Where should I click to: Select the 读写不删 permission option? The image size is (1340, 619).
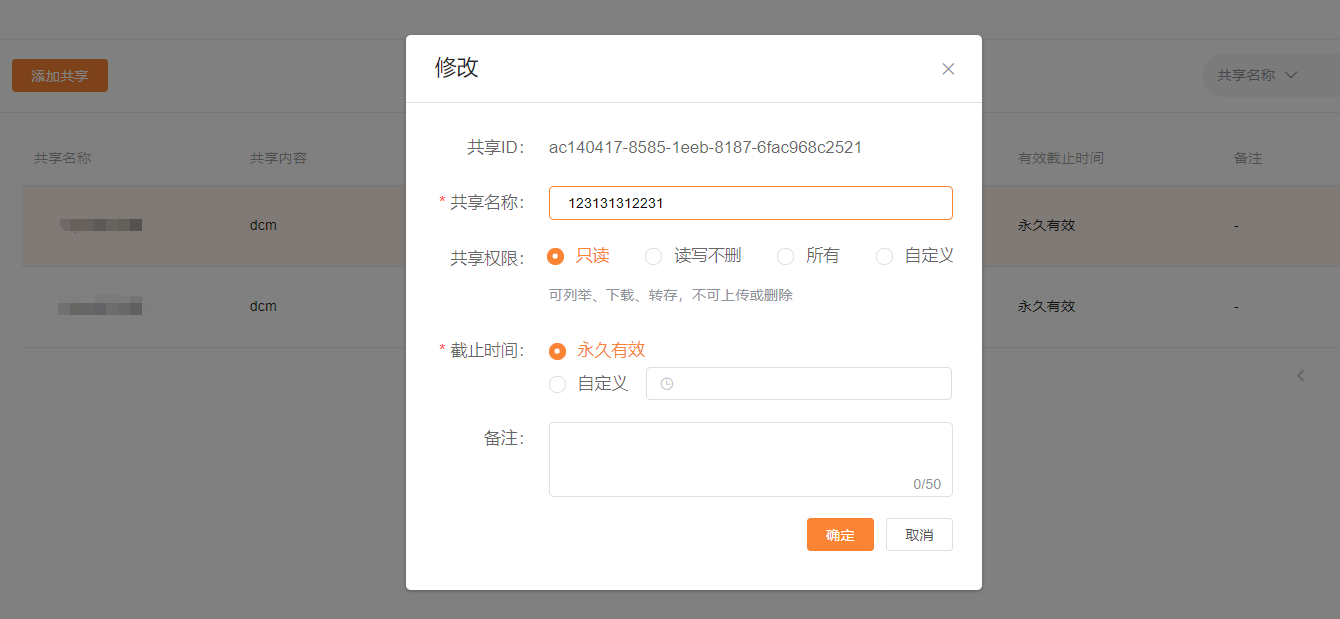[x=693, y=256]
